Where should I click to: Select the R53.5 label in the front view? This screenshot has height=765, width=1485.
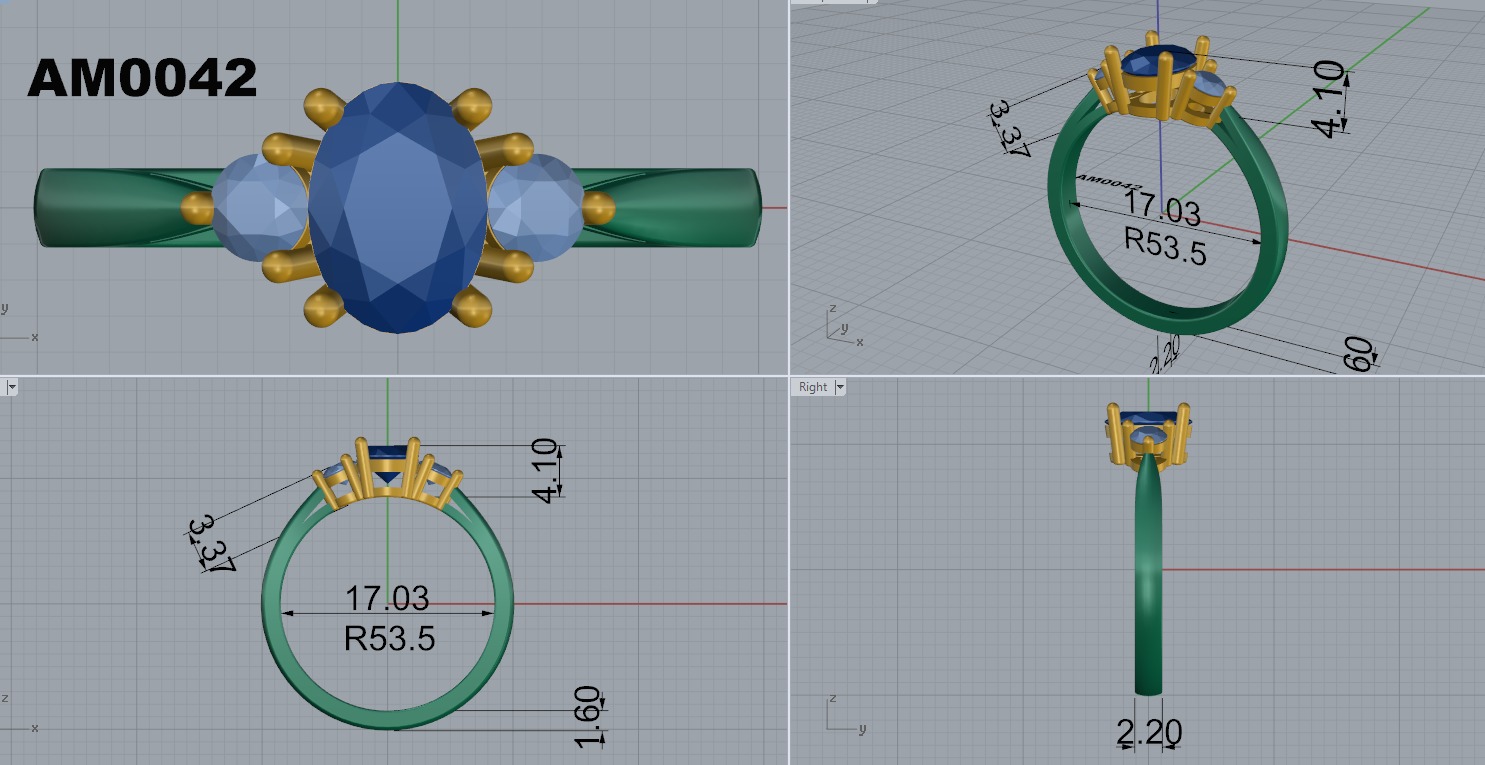[x=389, y=638]
